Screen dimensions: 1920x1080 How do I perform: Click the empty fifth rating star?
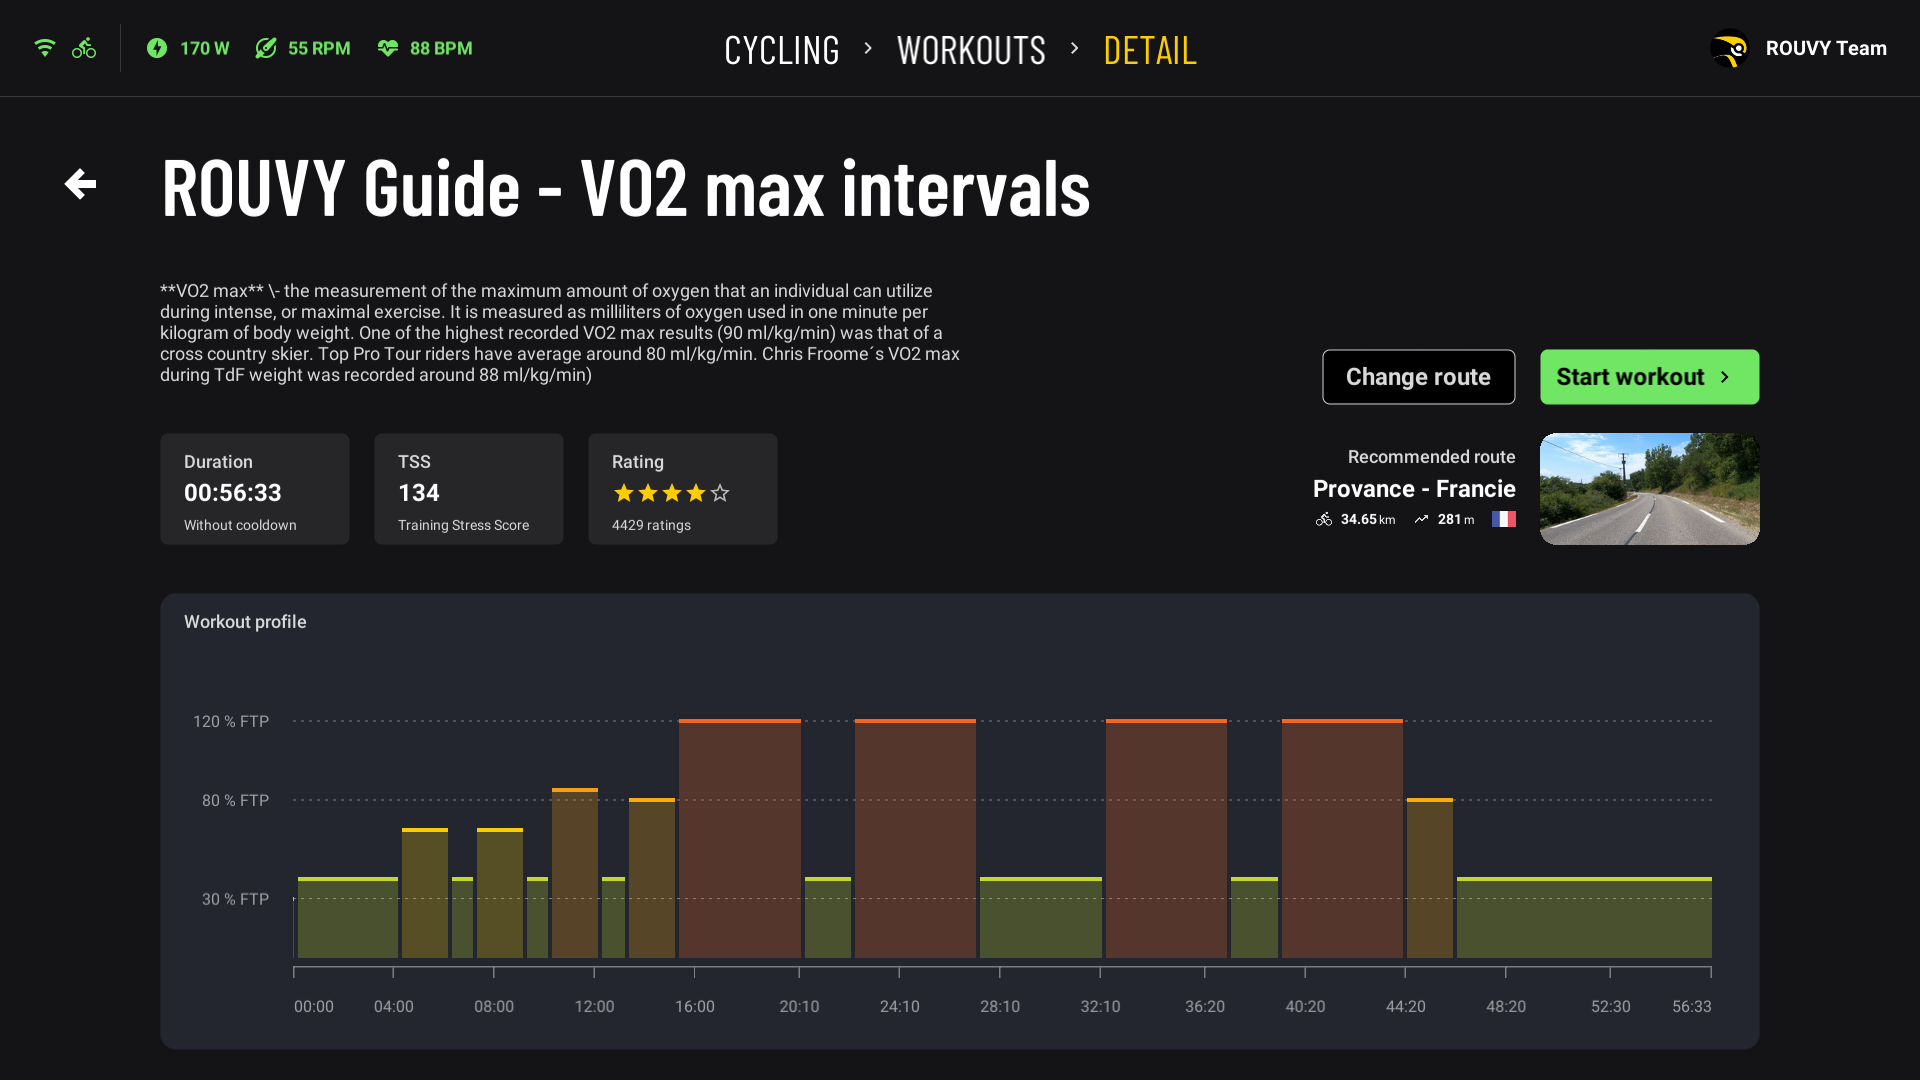(x=720, y=493)
